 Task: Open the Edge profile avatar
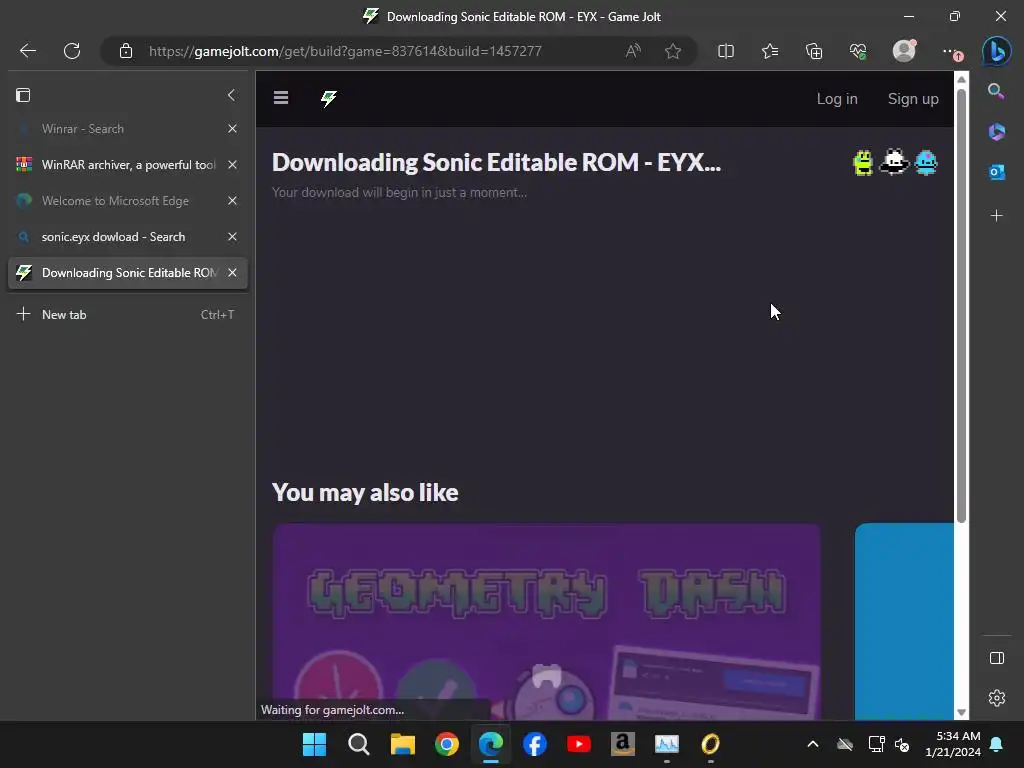(904, 51)
